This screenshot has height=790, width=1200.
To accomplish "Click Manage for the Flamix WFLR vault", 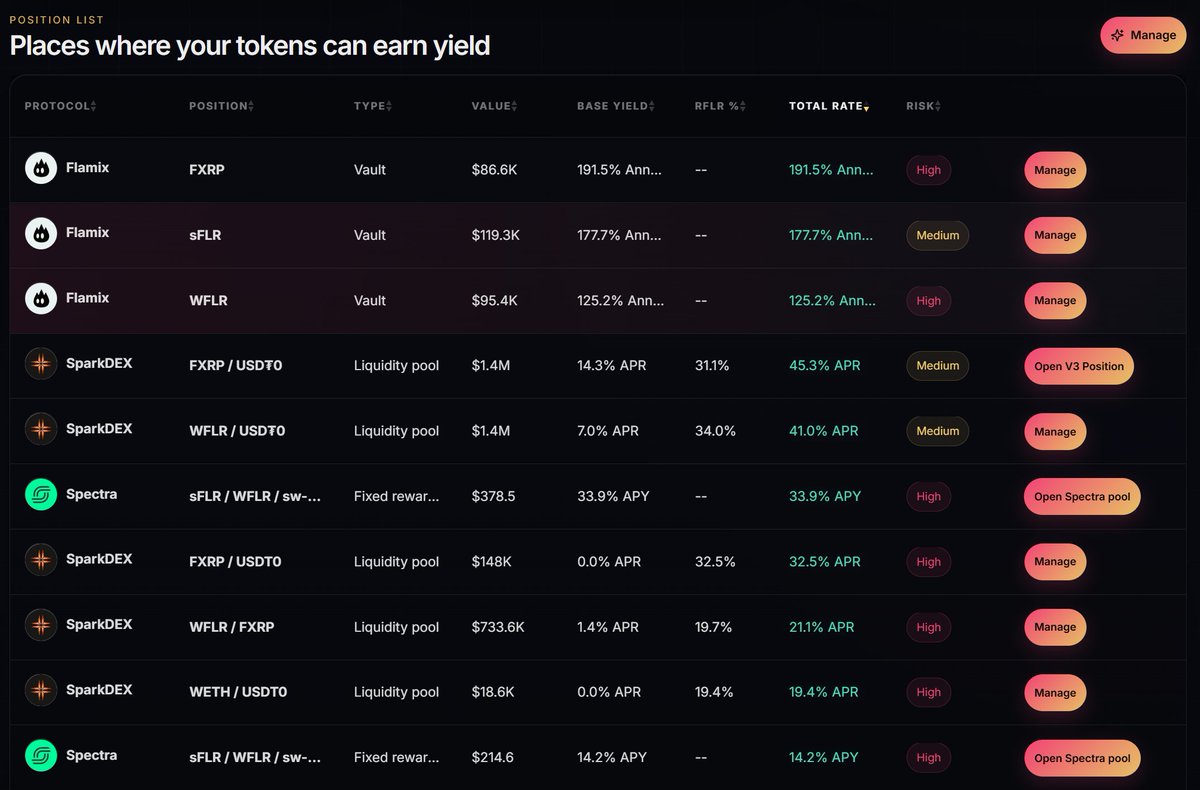I will point(1055,300).
